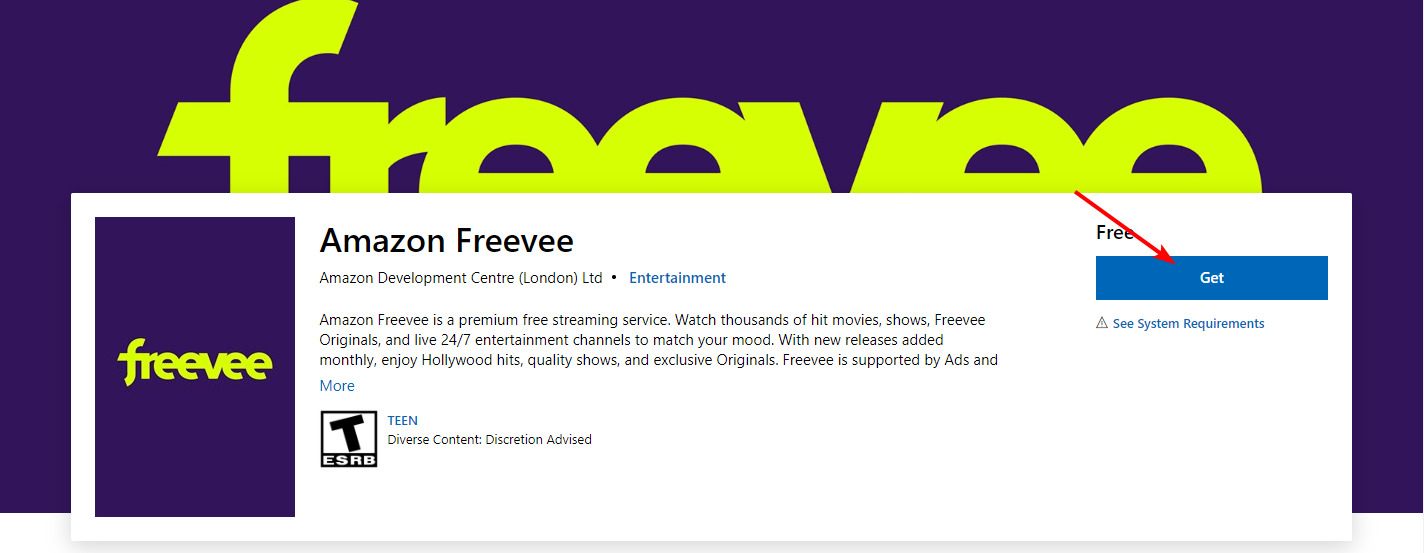The width and height of the screenshot is (1424, 553).
Task: Click the ESRB Teen rating badge
Action: pos(348,439)
